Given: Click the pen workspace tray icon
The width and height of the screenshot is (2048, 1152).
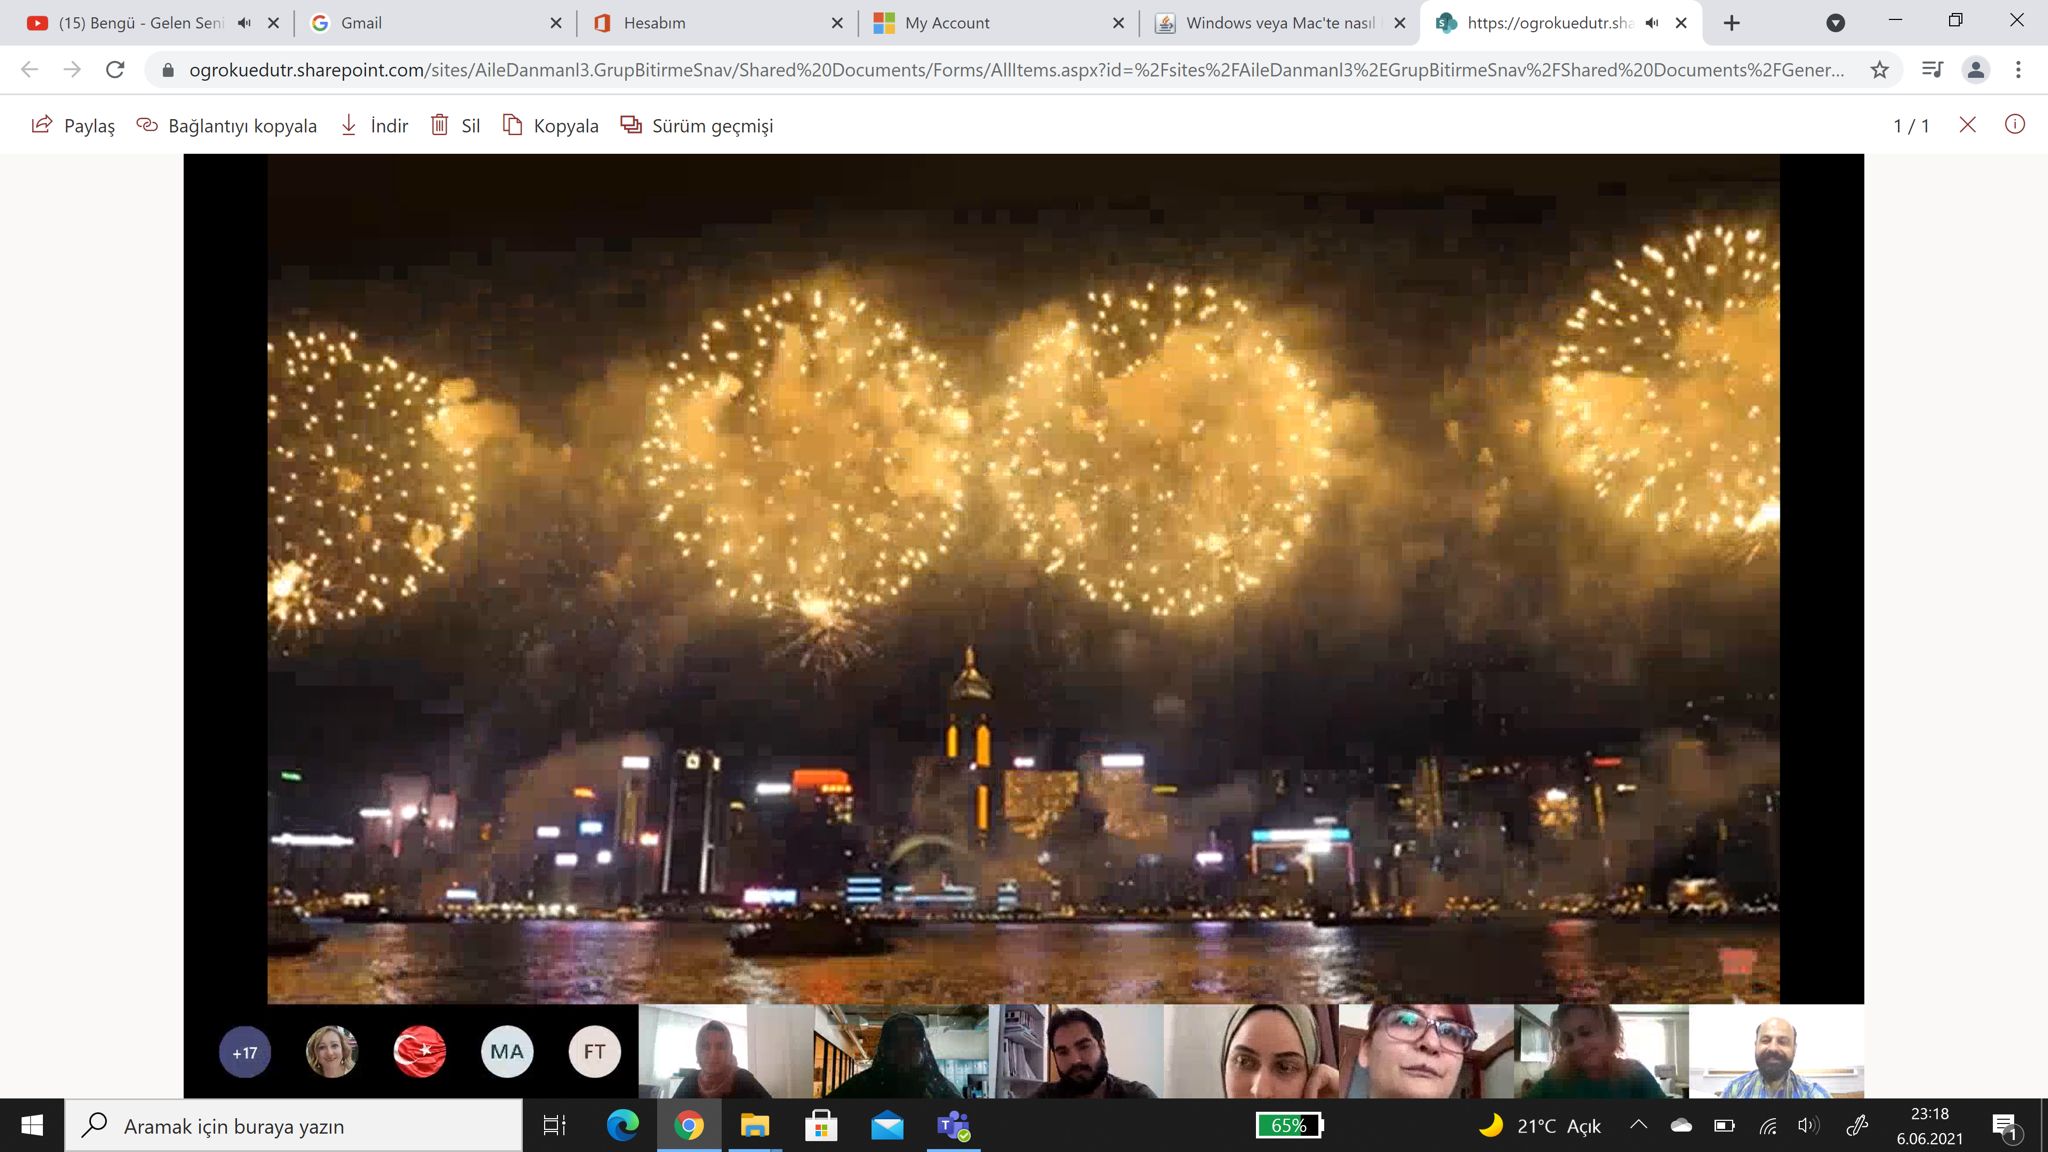Looking at the screenshot, I should coord(1856,1126).
